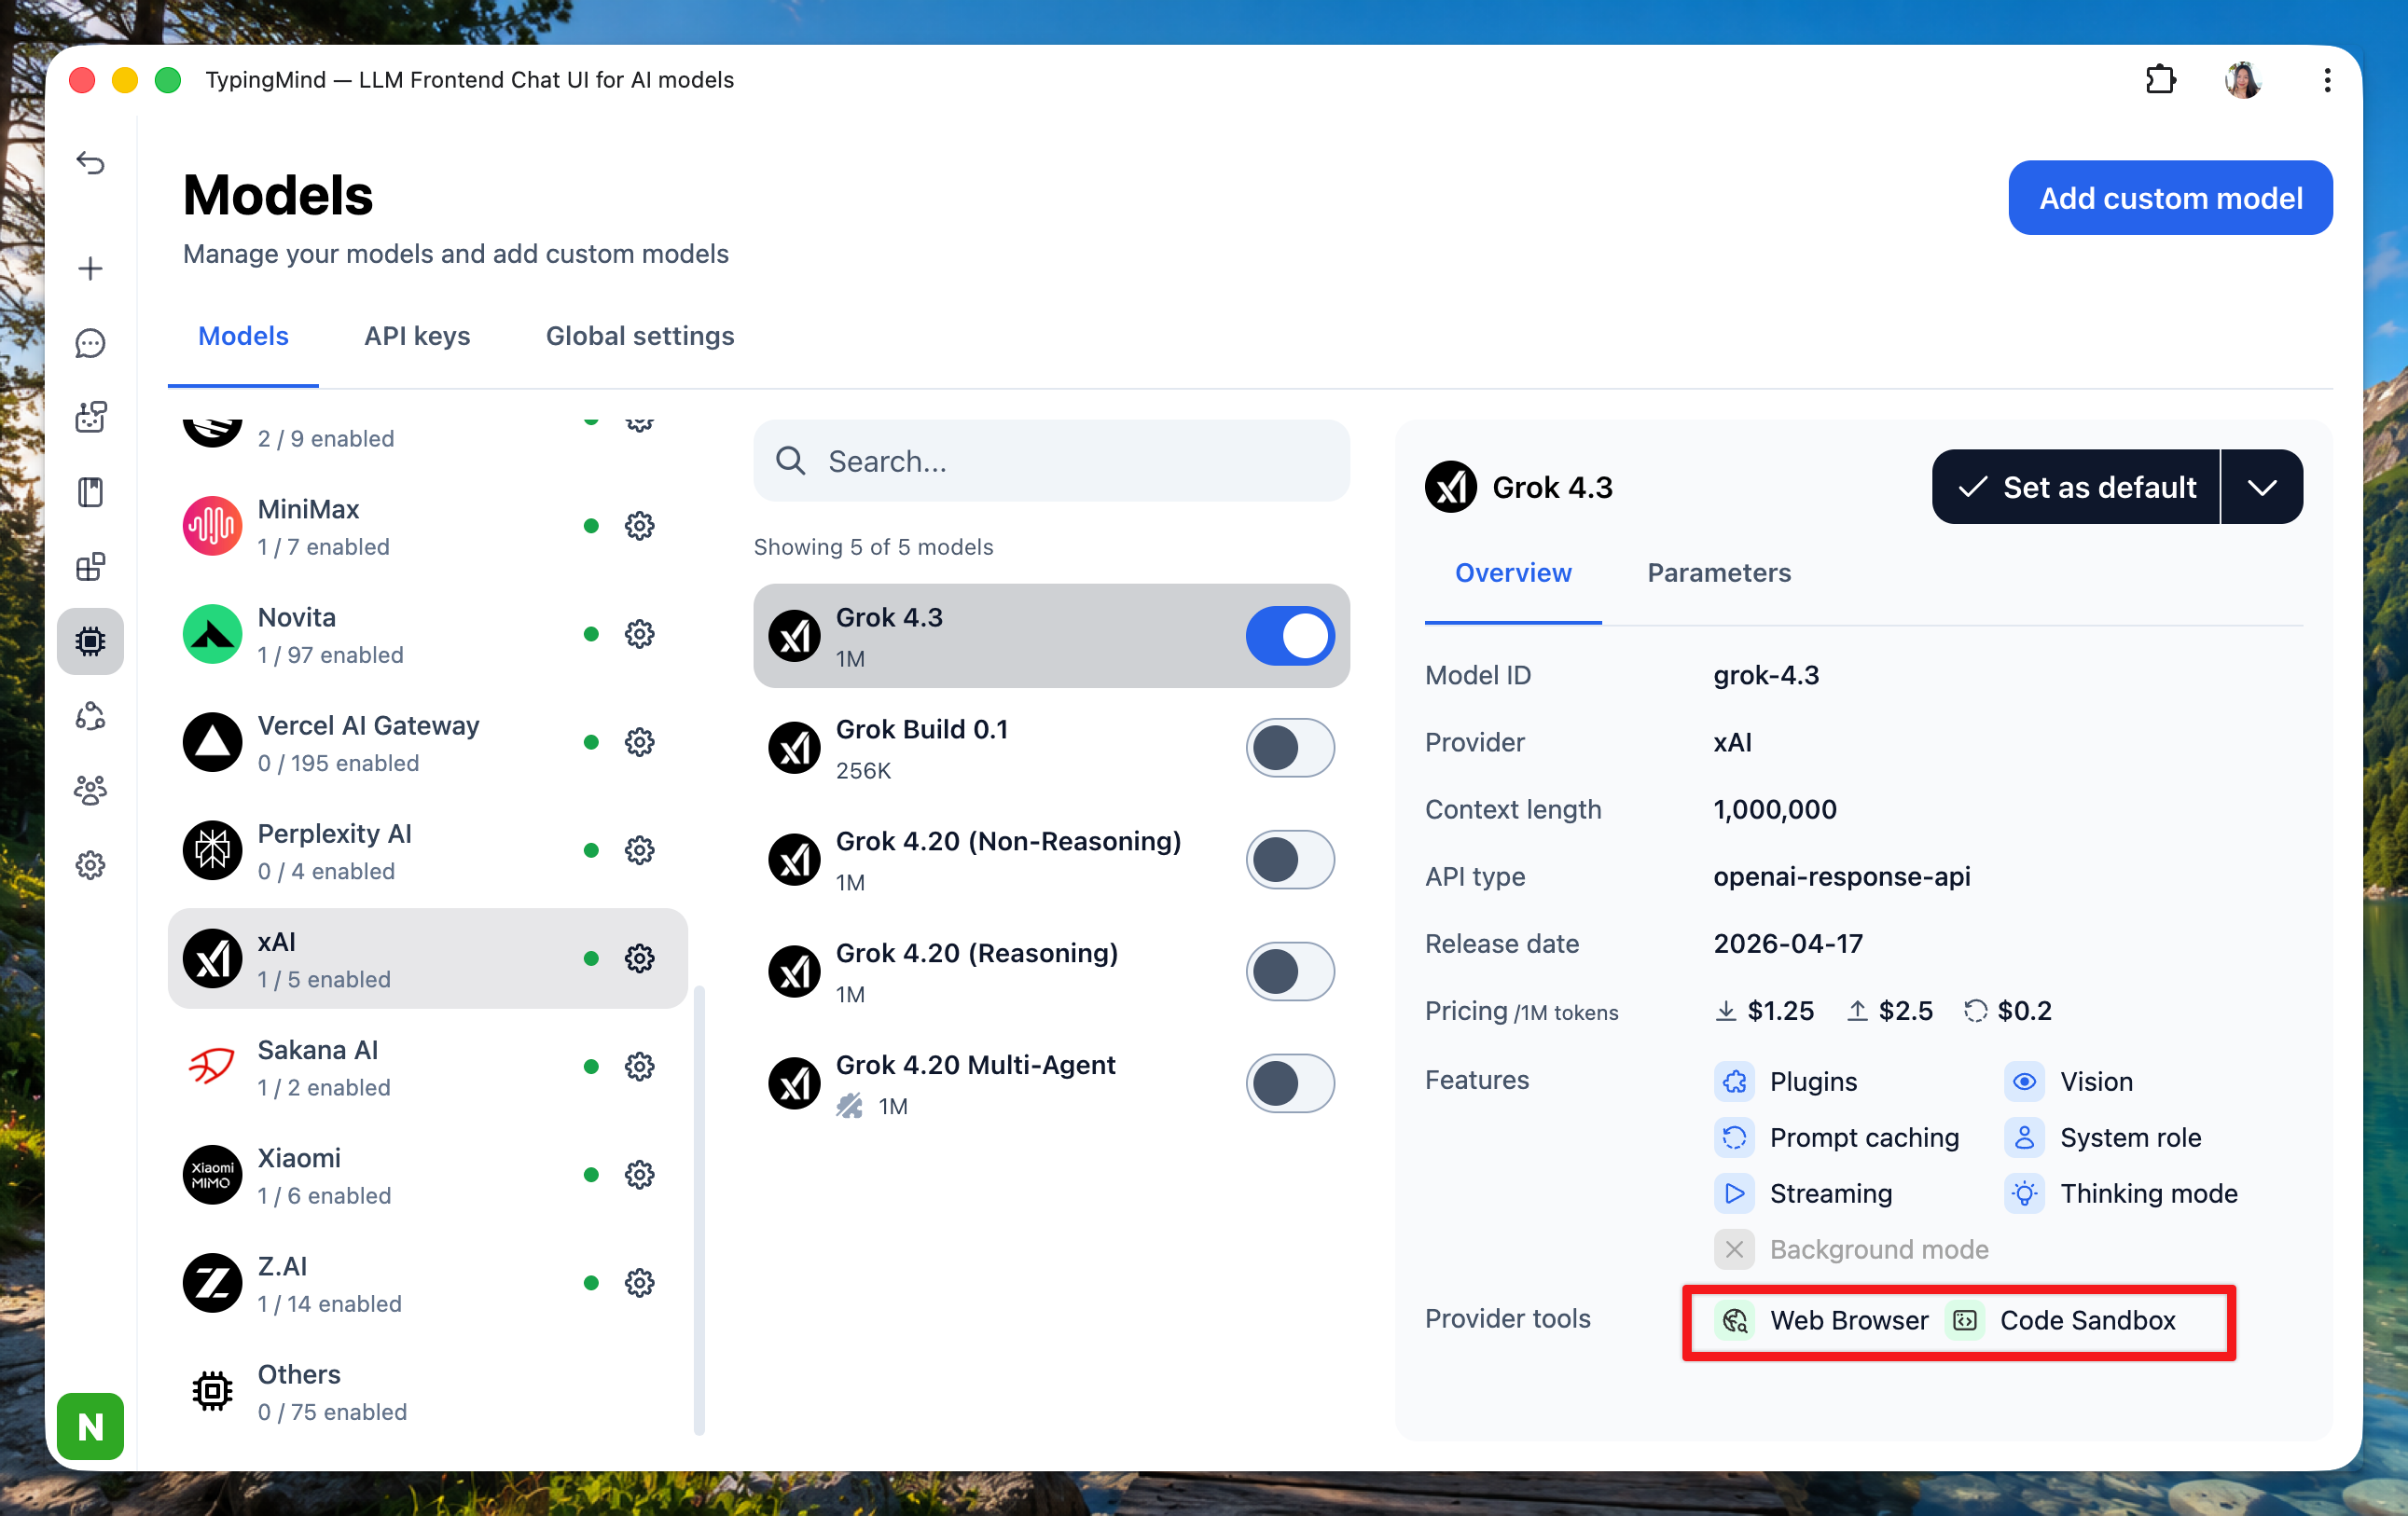This screenshot has height=1516, width=2408.
Task: Click the Set as default button
Action: [2076, 487]
